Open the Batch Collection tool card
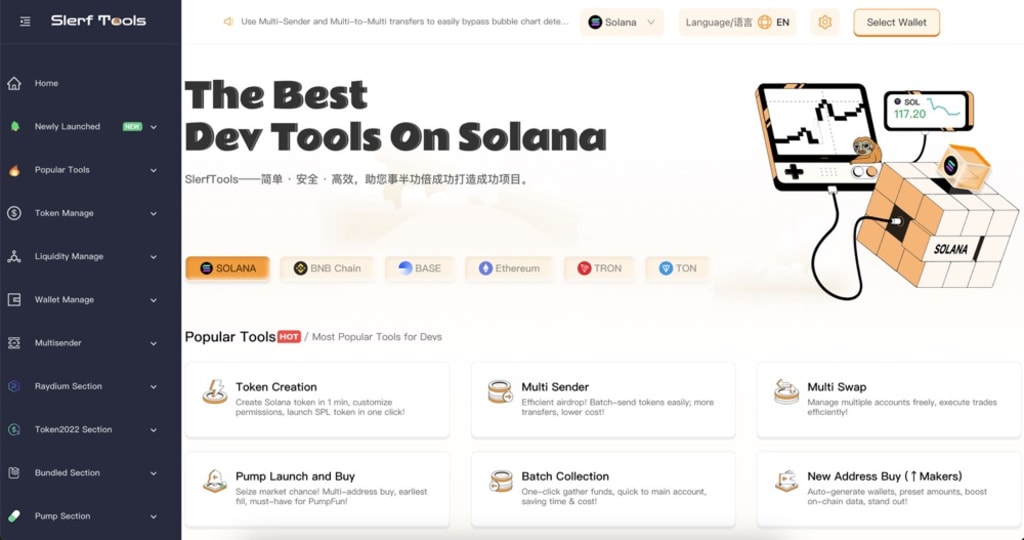Viewport: 1024px width, 540px height. 603,489
